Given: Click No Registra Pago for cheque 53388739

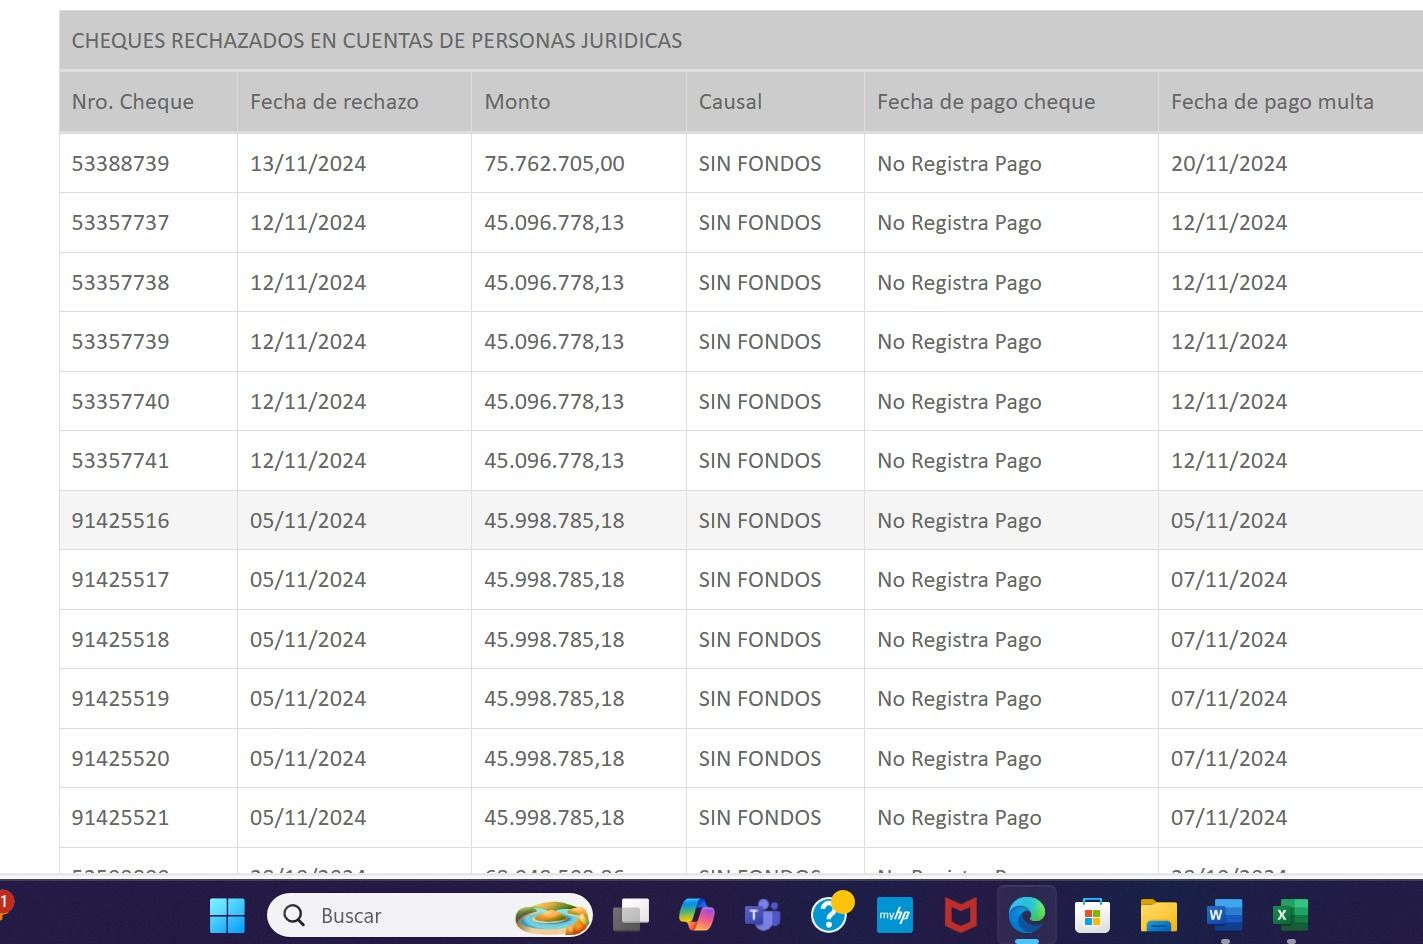Looking at the screenshot, I should (959, 163).
